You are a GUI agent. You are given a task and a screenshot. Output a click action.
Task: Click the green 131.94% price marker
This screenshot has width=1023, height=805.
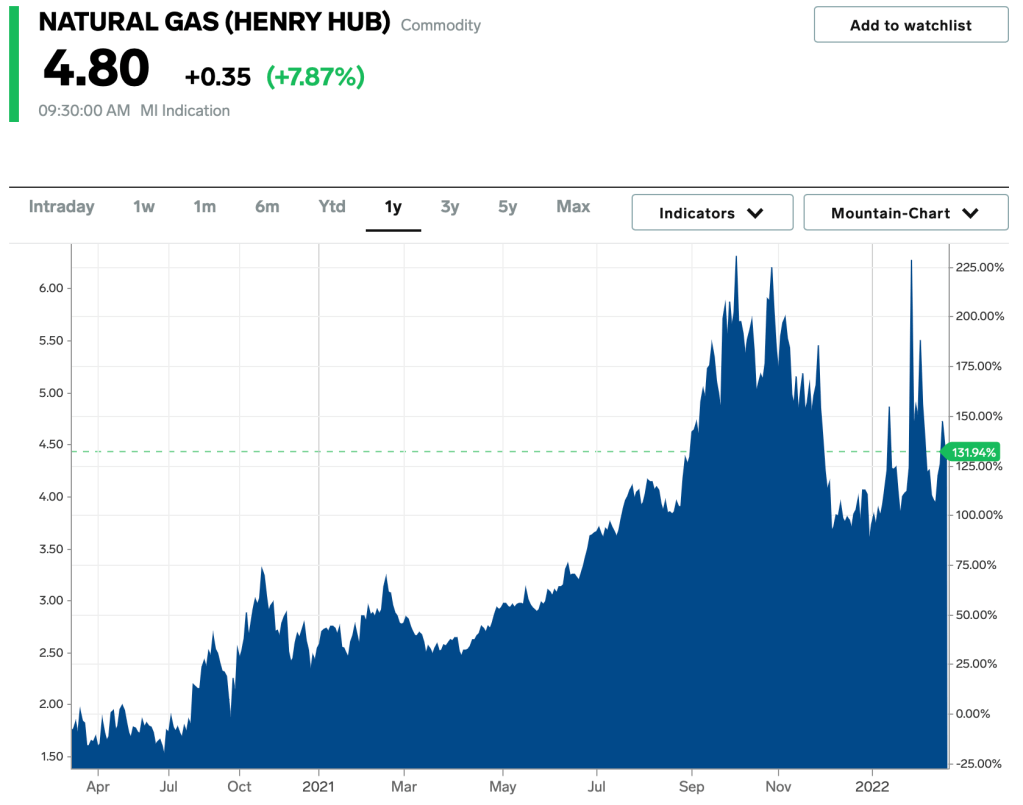pos(971,452)
